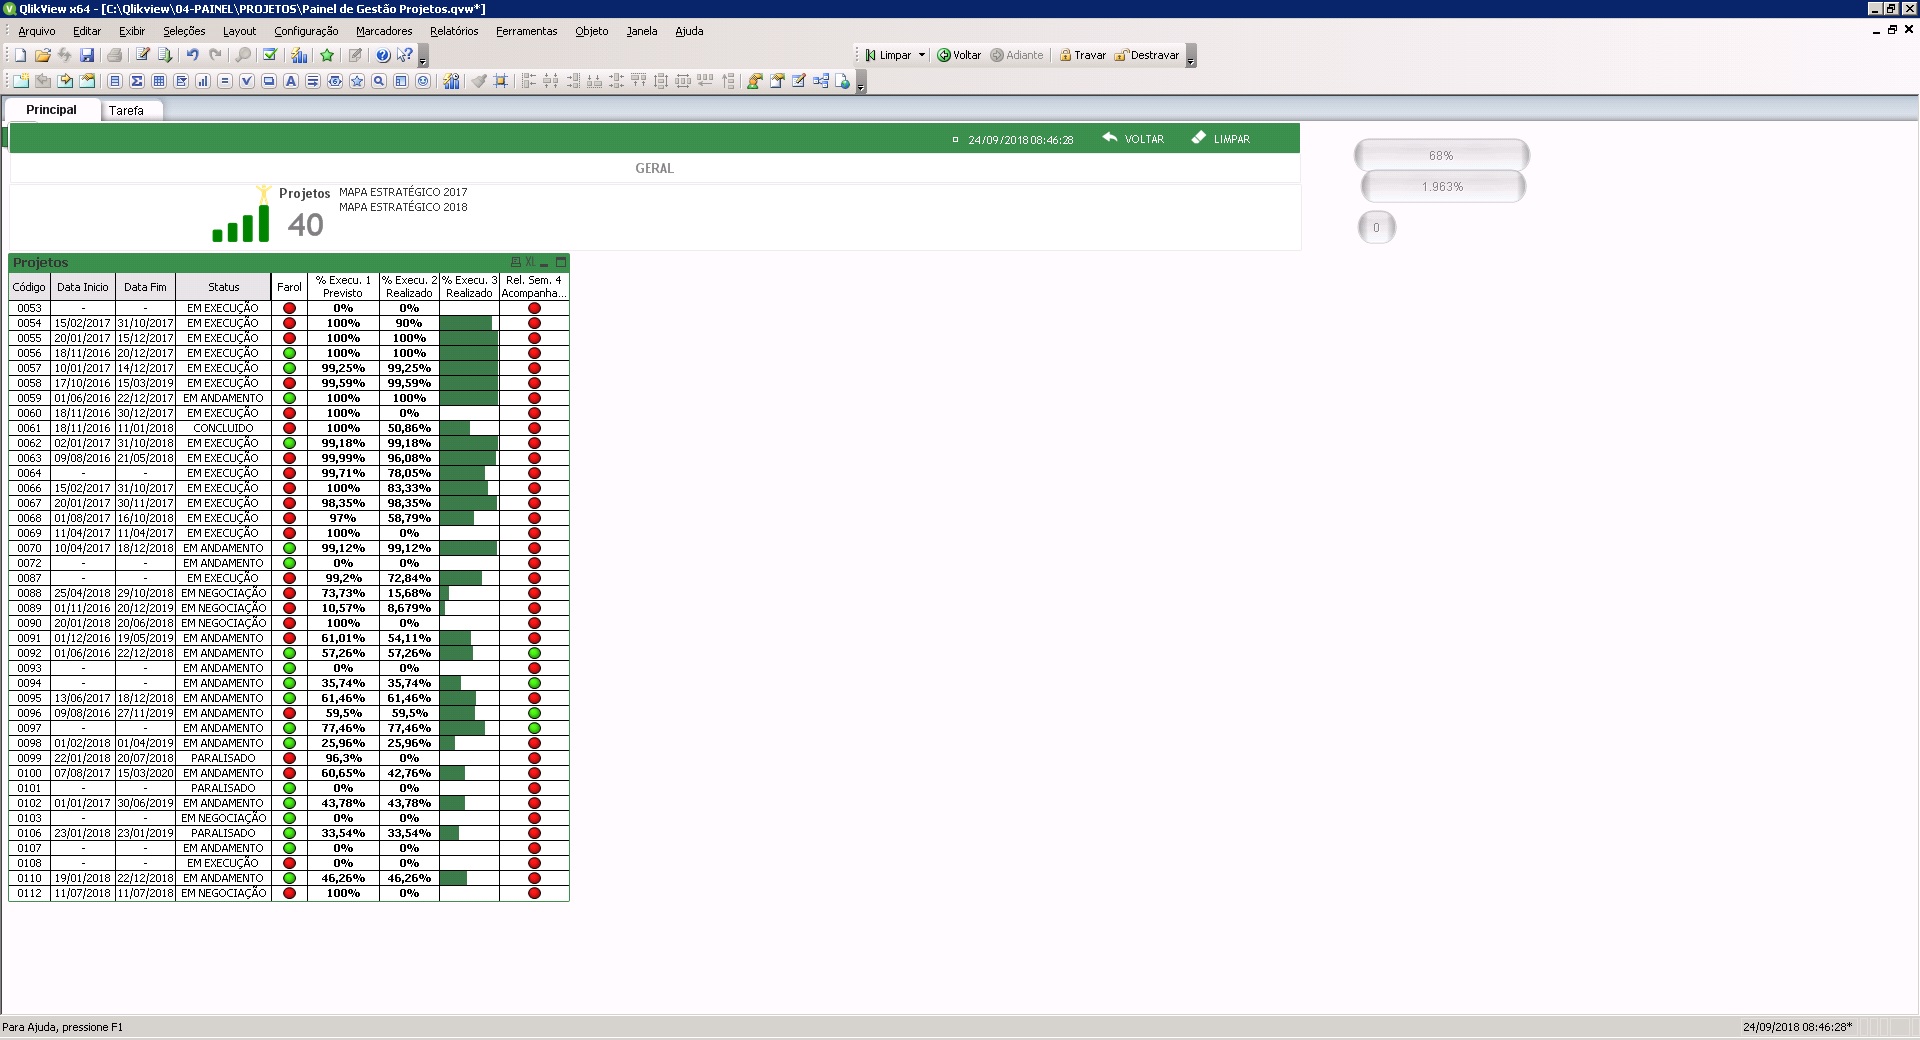Screen dimensions: 1920x1040
Task: Click the Projetos count 40 text
Action: (x=305, y=225)
